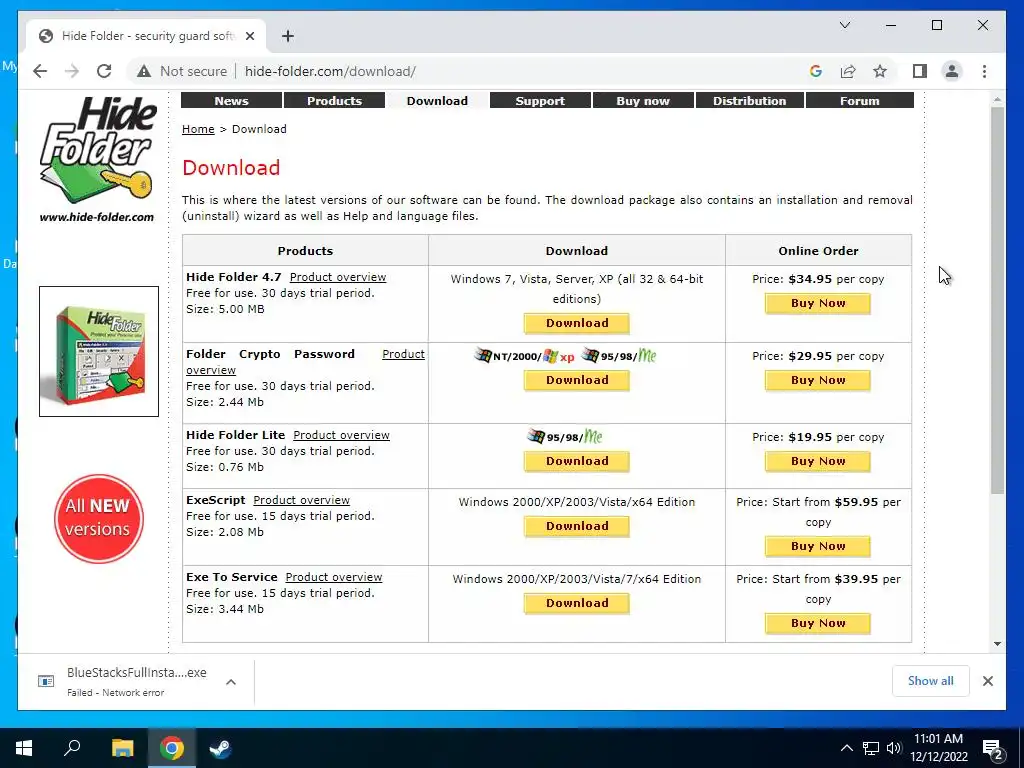Screen dimensions: 1024x768
Task: Download Exe To Service
Action: pyautogui.click(x=577, y=603)
